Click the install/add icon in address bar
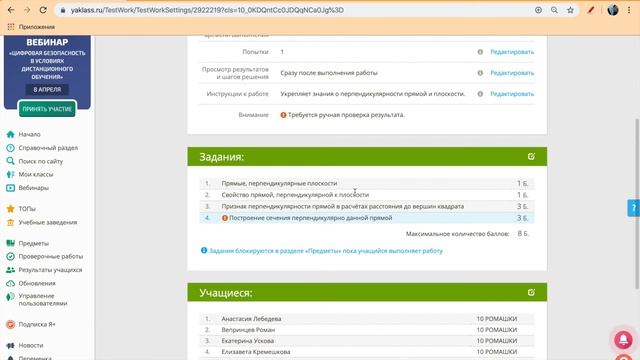This screenshot has height=360, width=640. pos(538,10)
